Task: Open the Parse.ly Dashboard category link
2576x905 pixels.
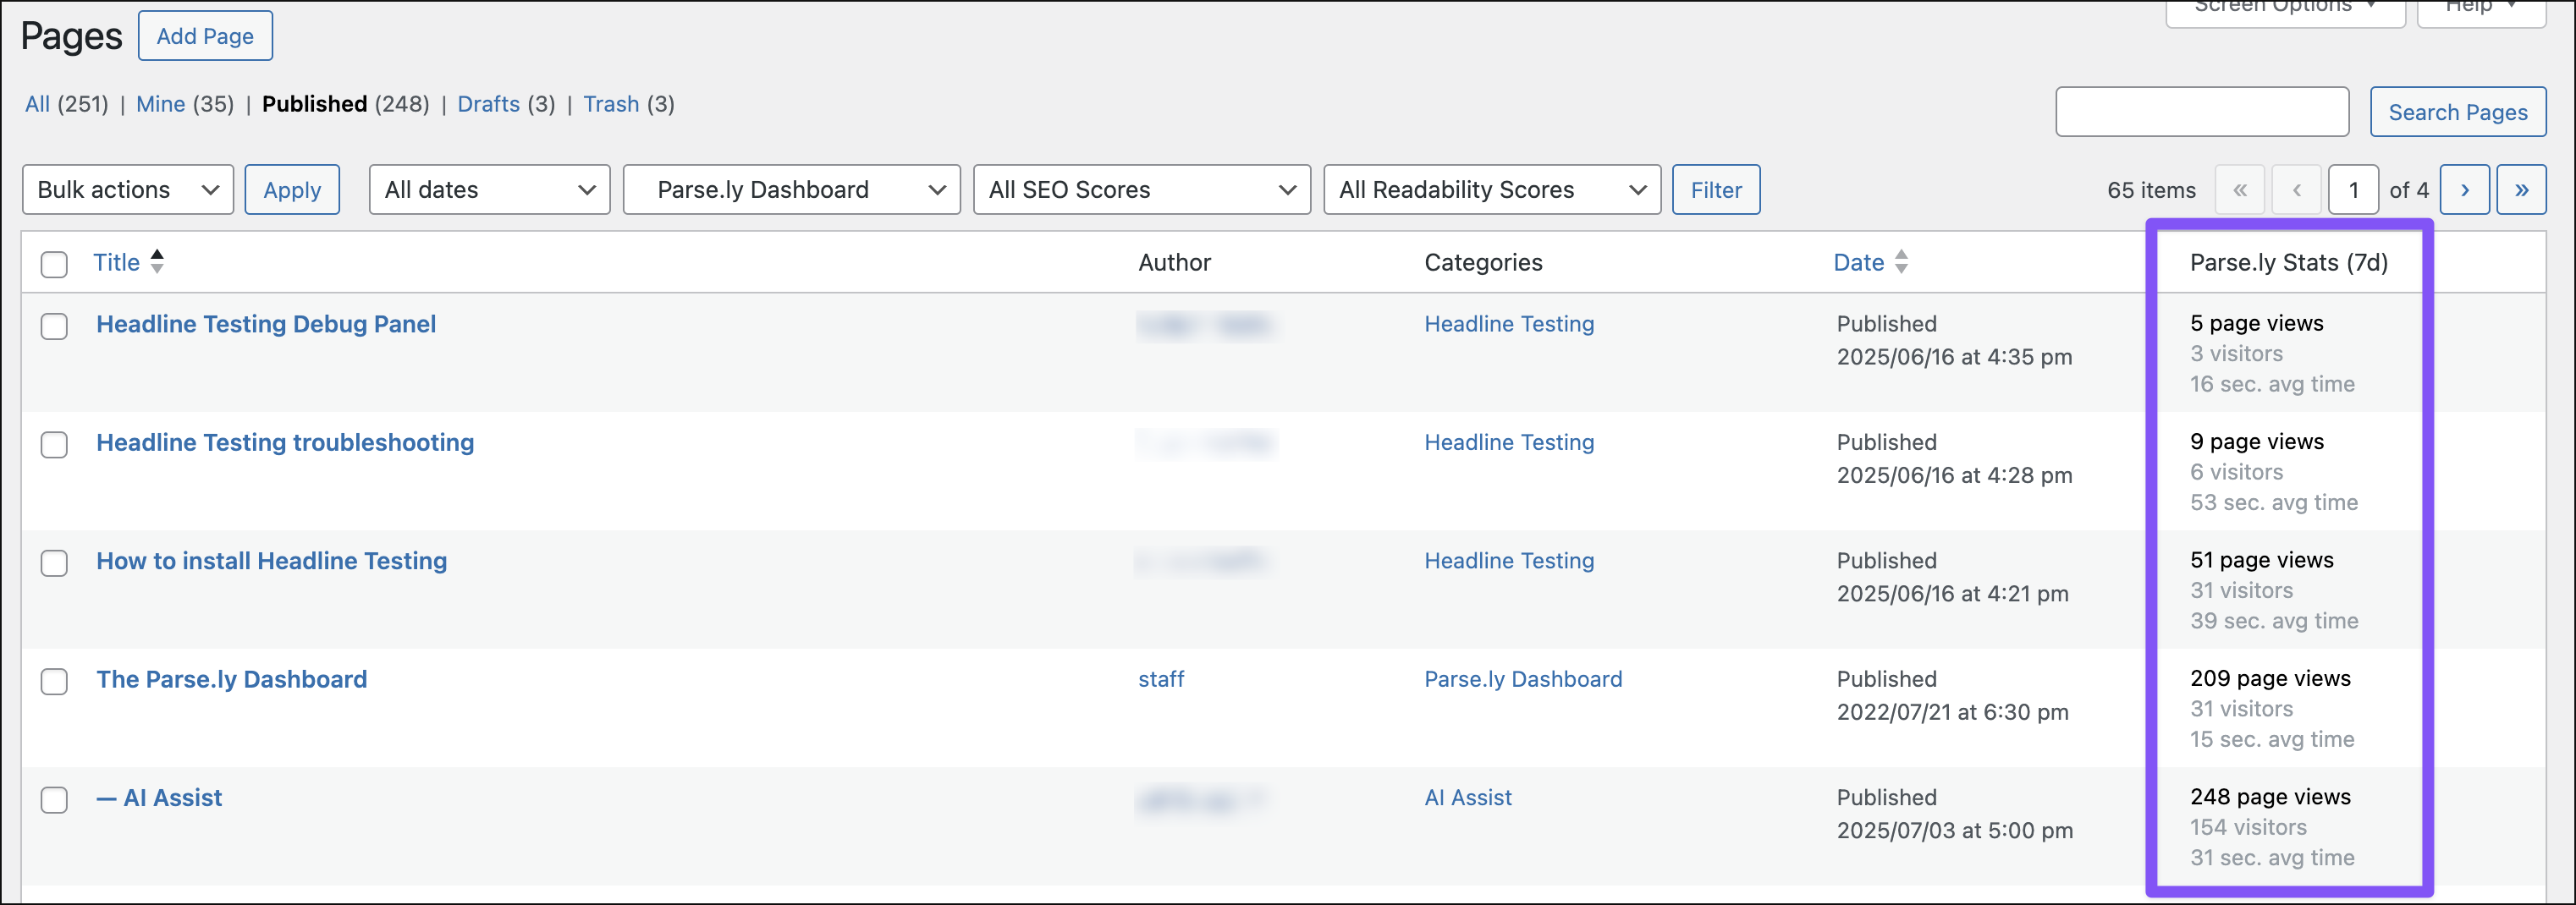Action: pyautogui.click(x=1523, y=679)
